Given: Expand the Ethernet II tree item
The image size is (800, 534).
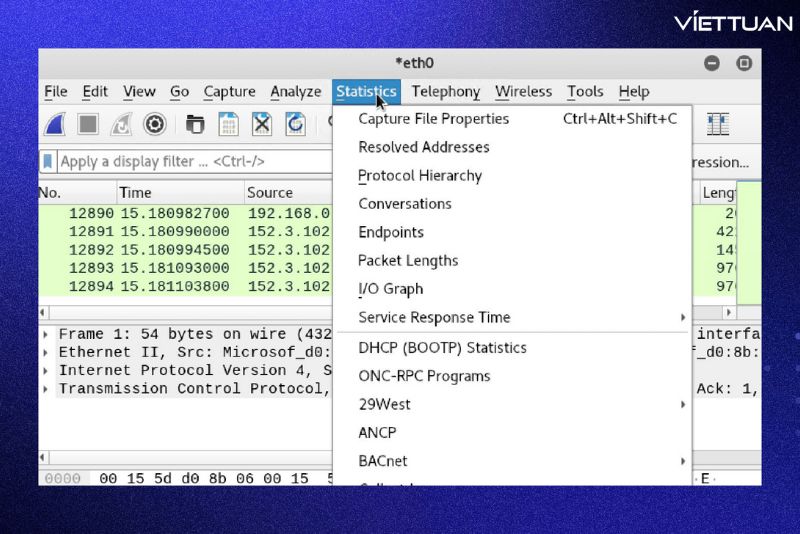Looking at the screenshot, I should point(45,352).
